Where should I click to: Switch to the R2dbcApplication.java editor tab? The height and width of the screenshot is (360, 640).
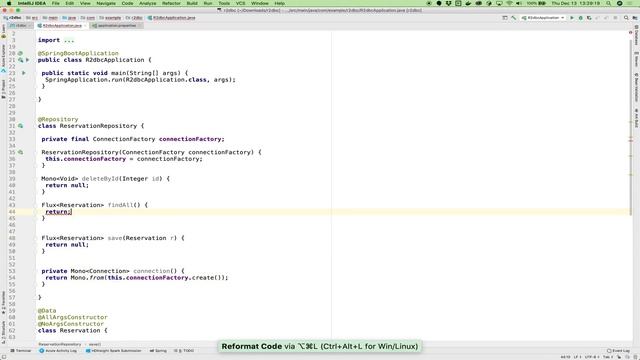point(62,26)
